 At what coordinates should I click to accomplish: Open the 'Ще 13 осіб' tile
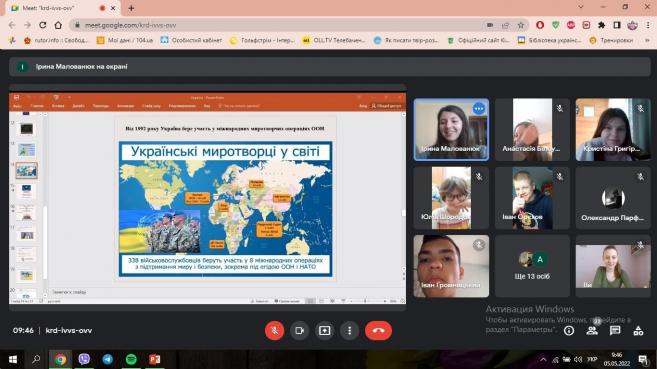[x=532, y=266]
